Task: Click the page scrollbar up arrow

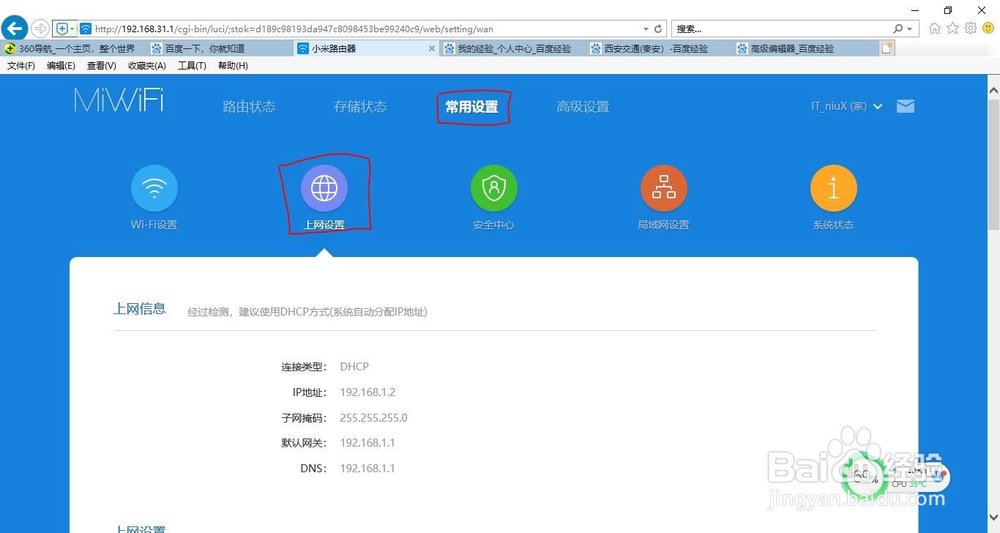Action: point(993,91)
